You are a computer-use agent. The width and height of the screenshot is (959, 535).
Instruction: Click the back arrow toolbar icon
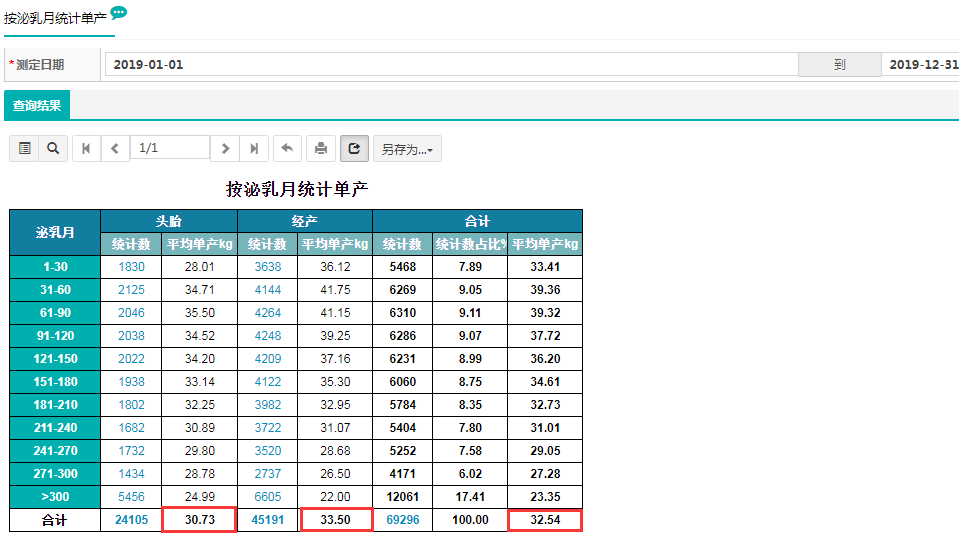(x=287, y=149)
